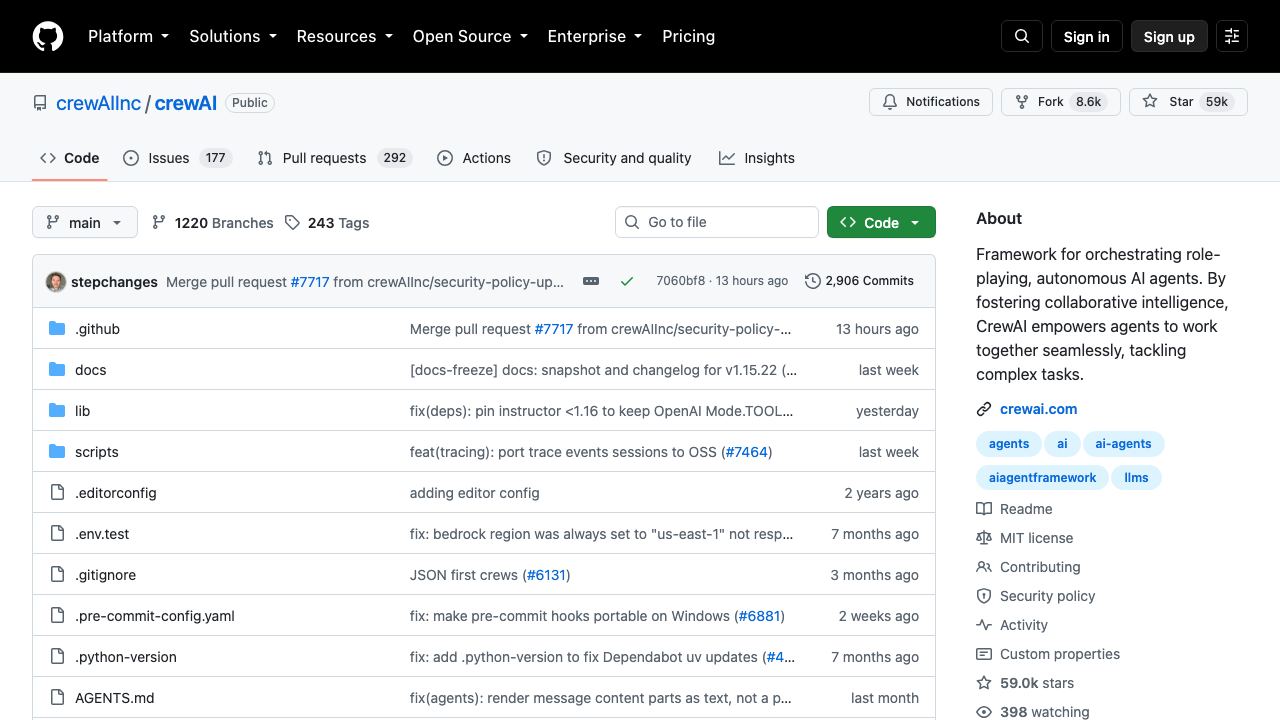Expand the Solutions menu

tap(232, 36)
